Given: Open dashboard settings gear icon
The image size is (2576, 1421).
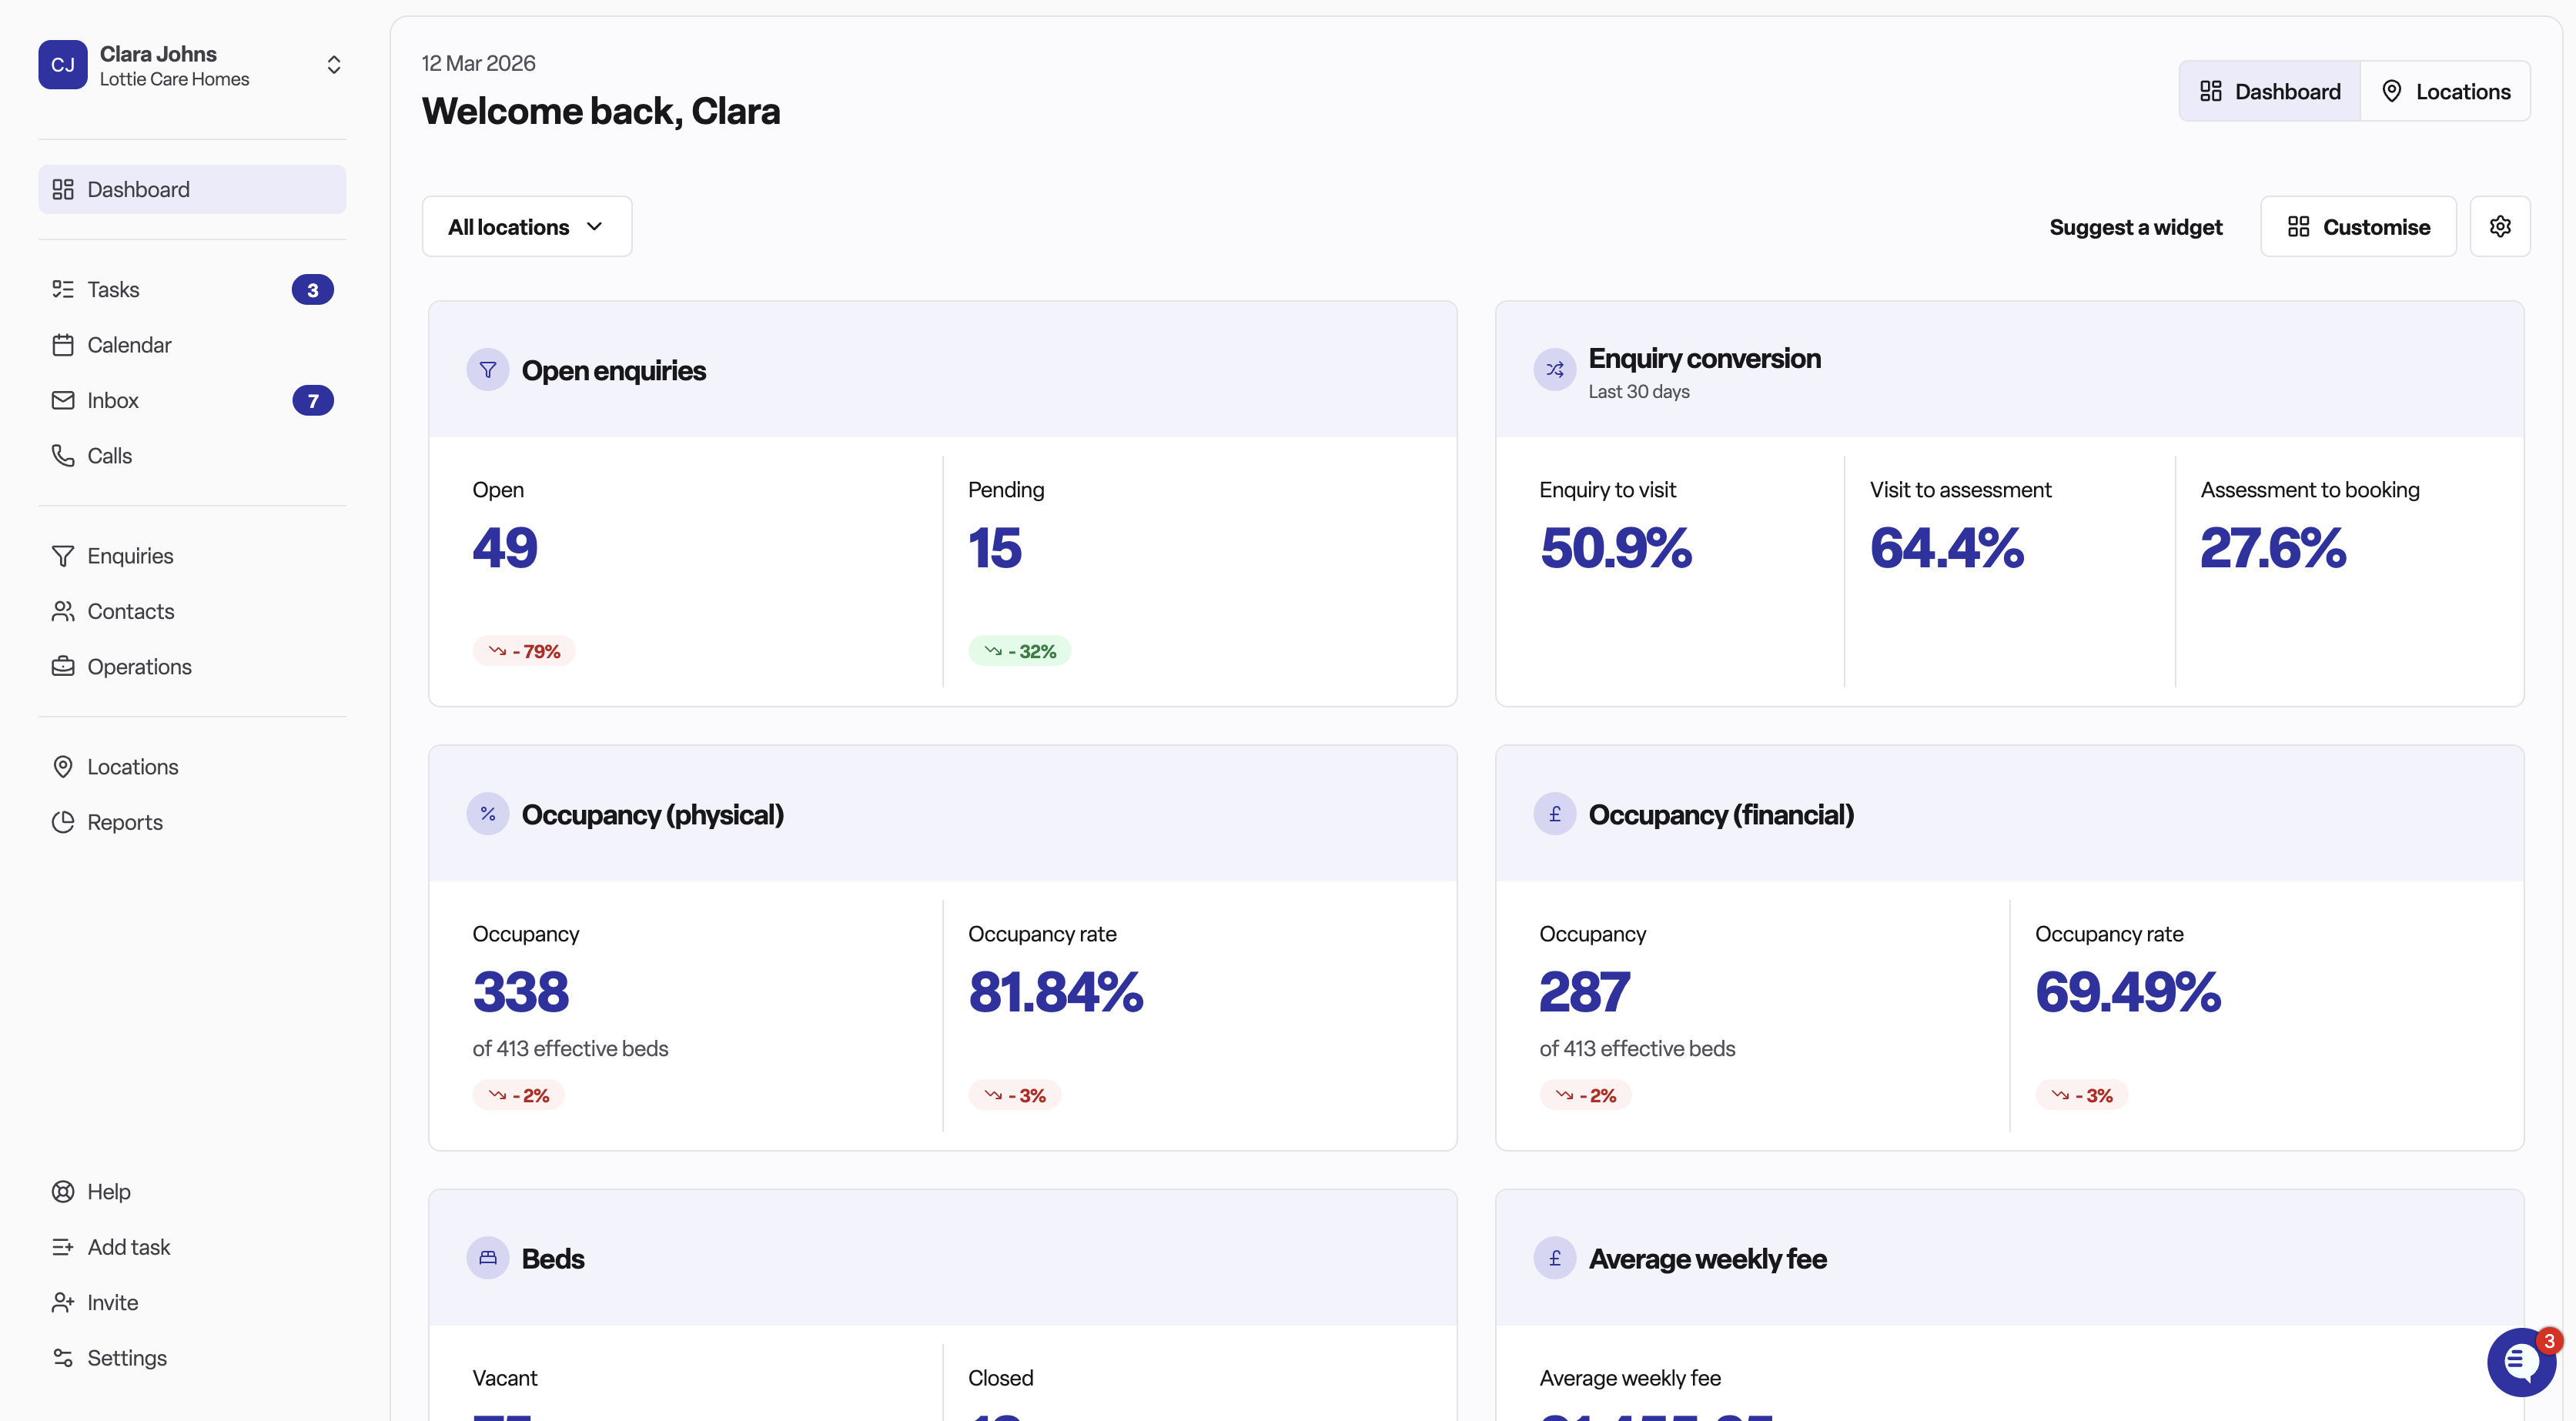Looking at the screenshot, I should coord(2500,227).
